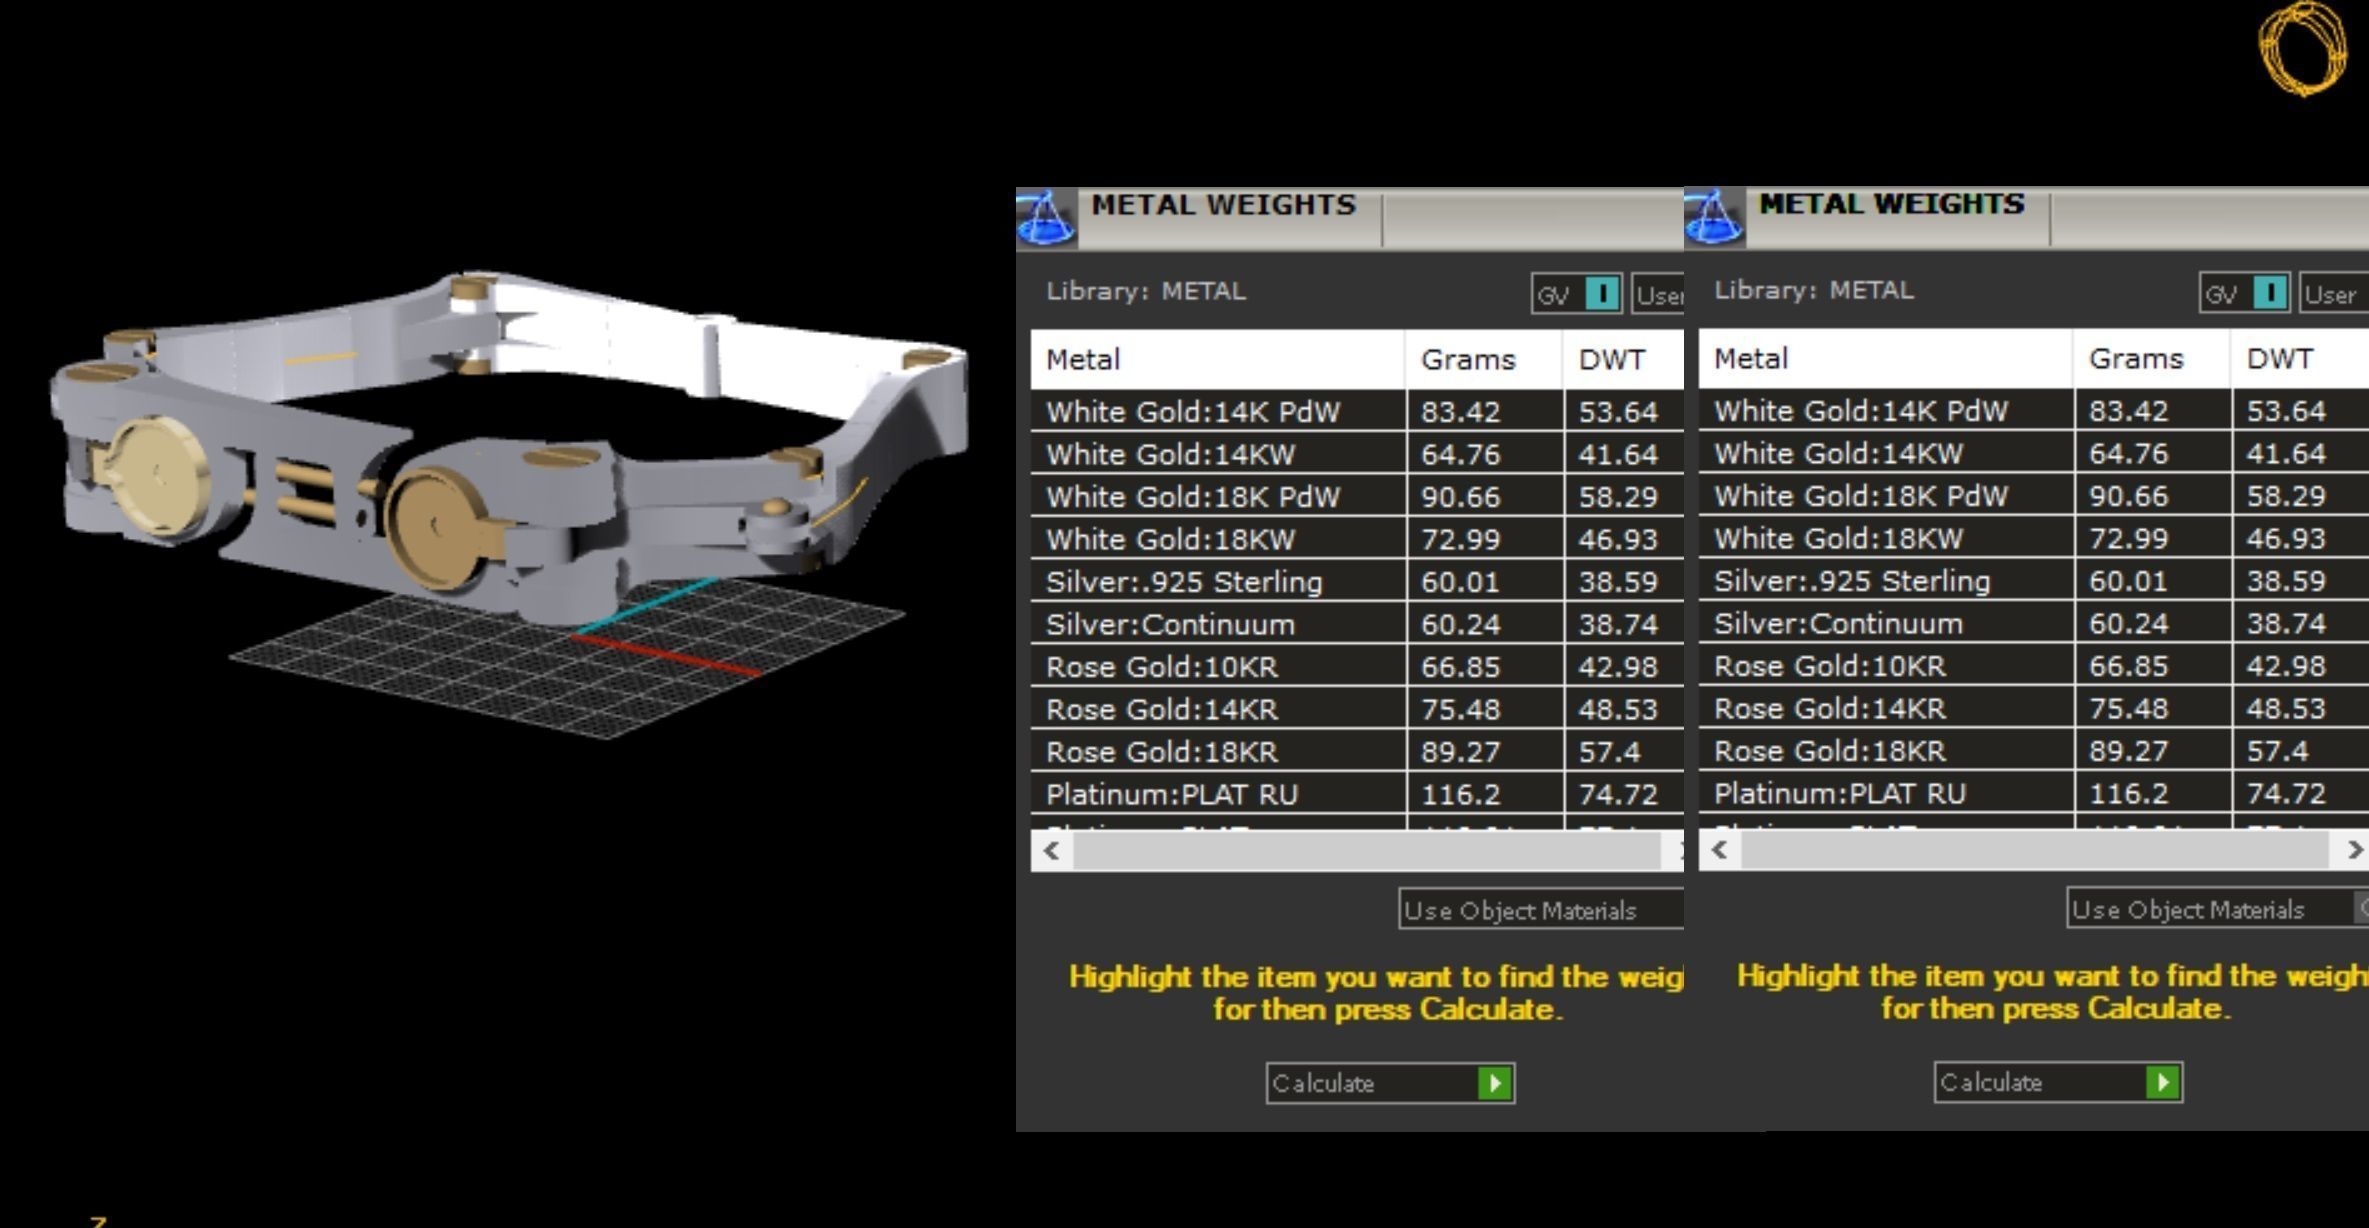Select left panel METAL WEIGHTS title tab
Viewport: 2369px width, 1228px height.
(x=1223, y=206)
